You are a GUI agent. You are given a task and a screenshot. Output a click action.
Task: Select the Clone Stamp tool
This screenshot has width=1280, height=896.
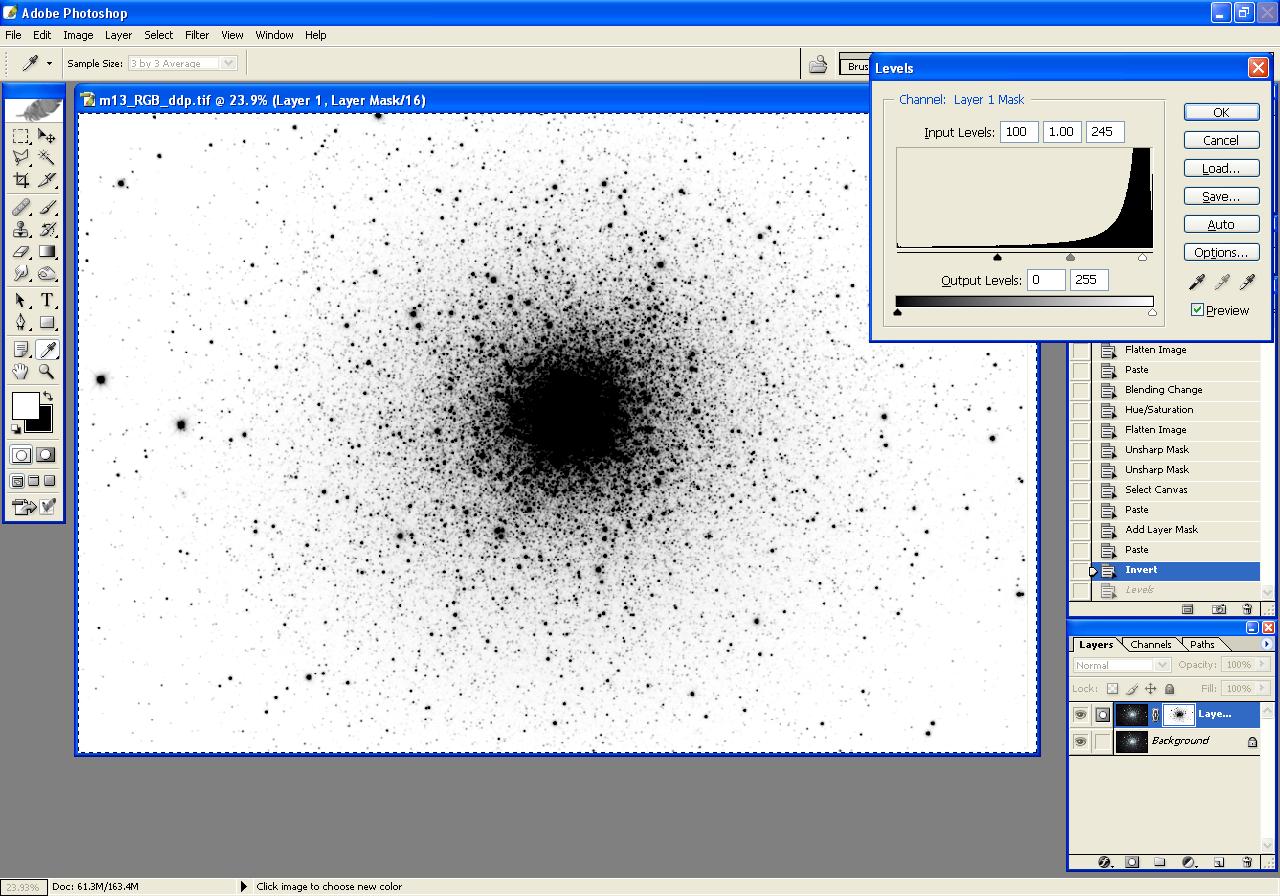[21, 229]
